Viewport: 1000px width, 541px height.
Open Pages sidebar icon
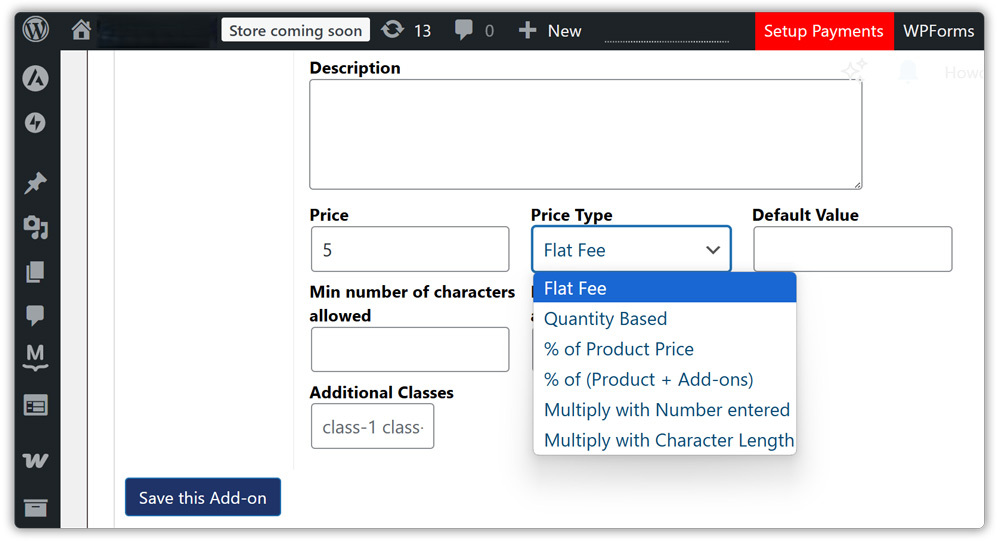tap(35, 272)
